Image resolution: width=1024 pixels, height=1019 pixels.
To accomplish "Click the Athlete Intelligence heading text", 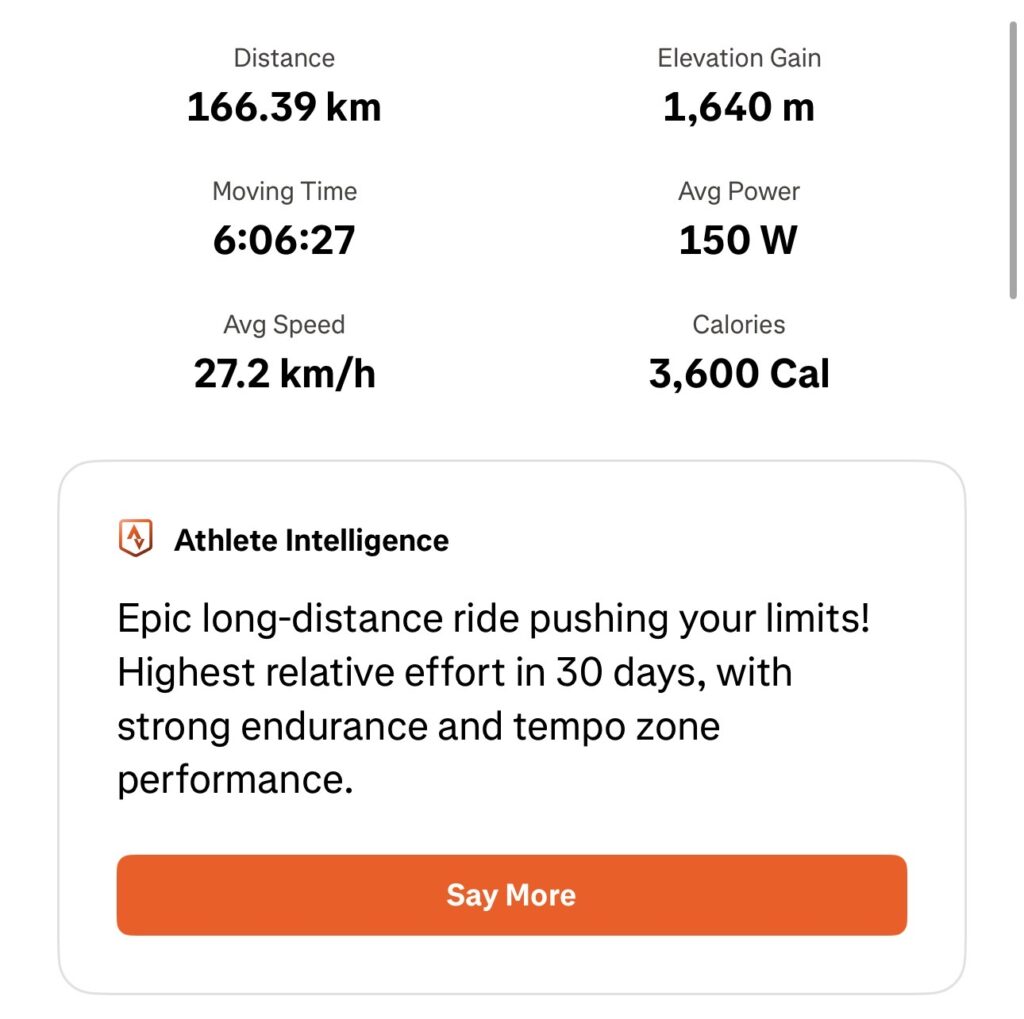I will point(311,540).
